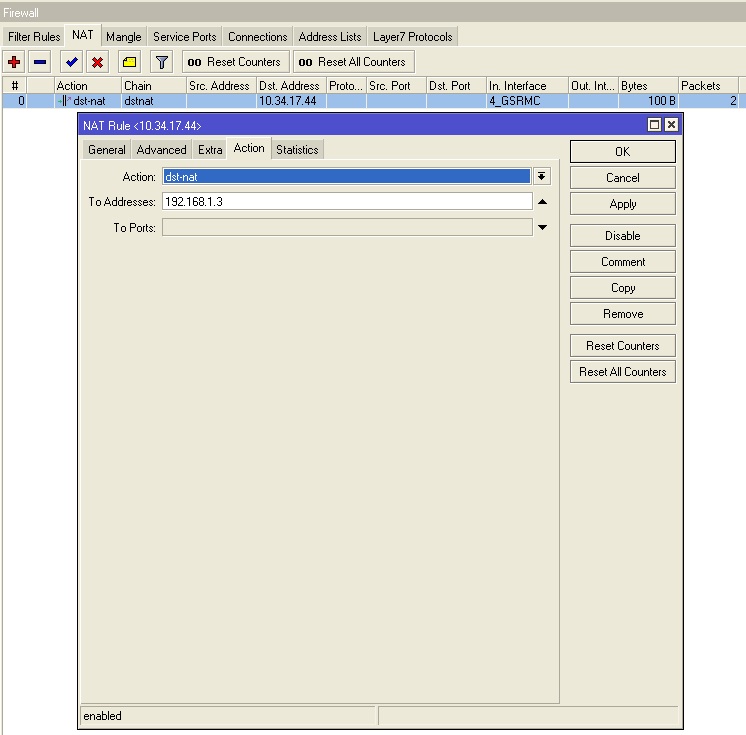Sort by Packets column header
This screenshot has height=735, width=746.
[708, 86]
